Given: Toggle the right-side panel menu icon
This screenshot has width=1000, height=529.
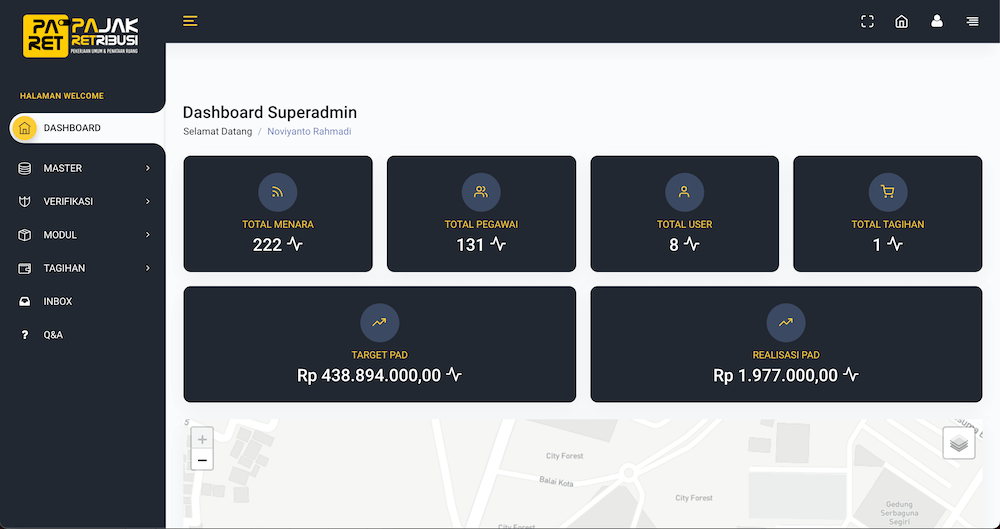Looking at the screenshot, I should [972, 21].
